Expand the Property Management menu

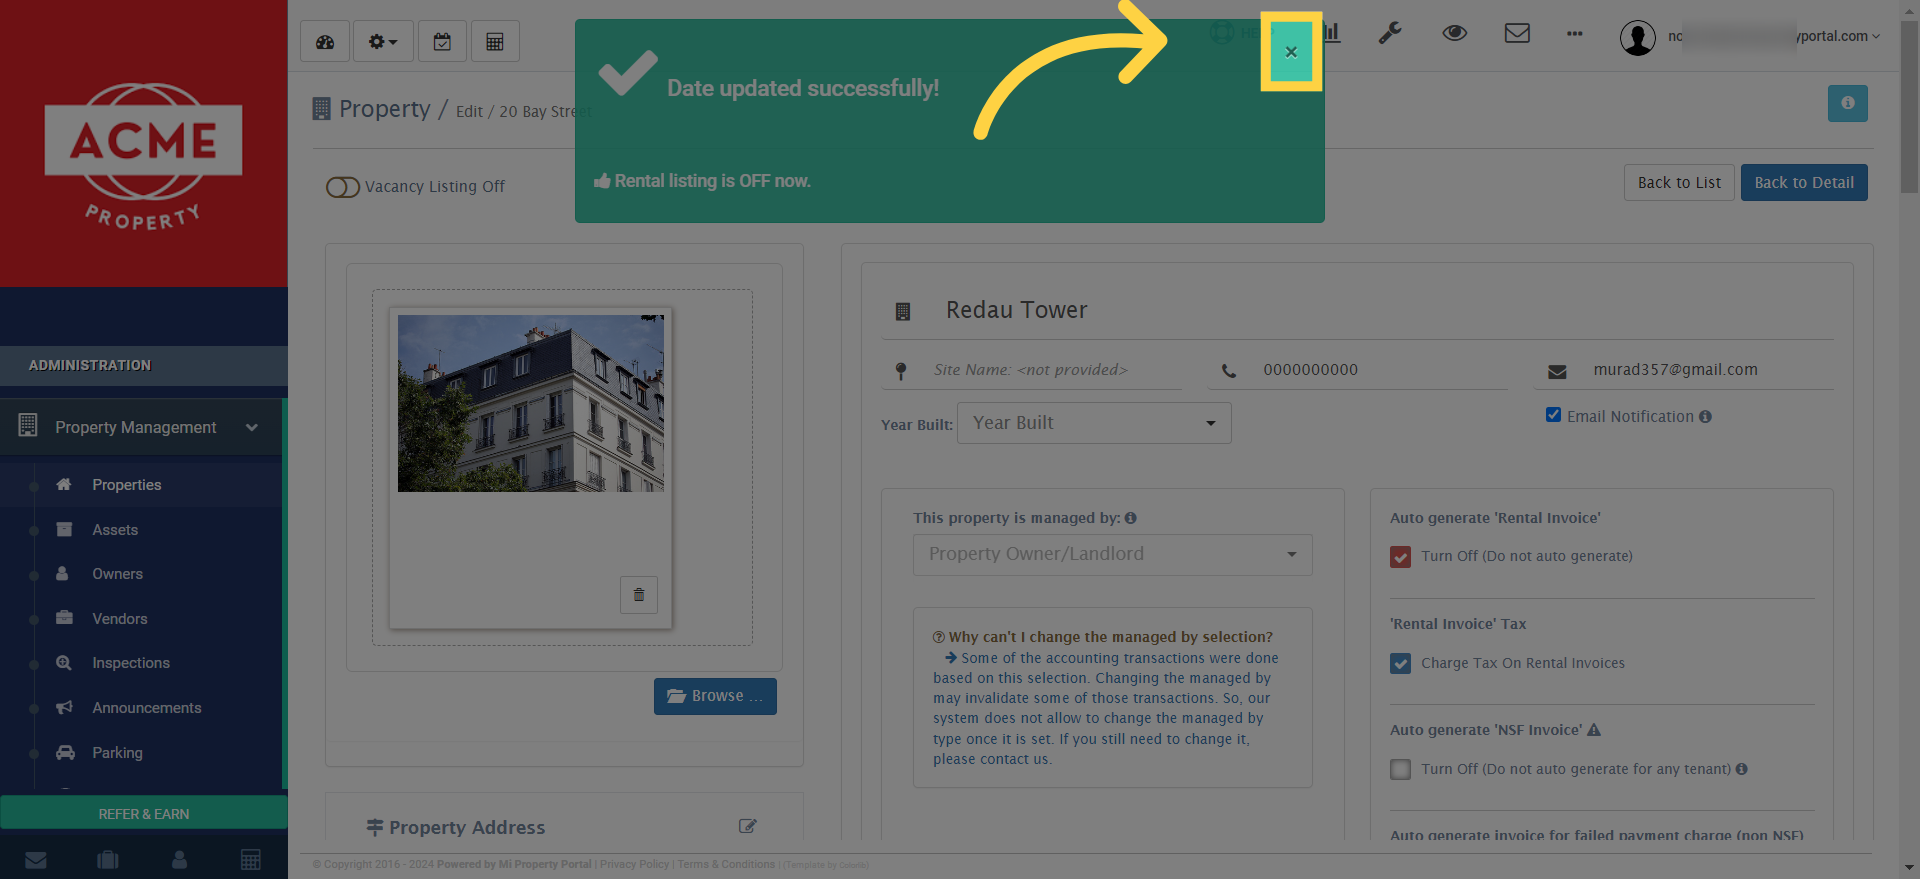[142, 427]
